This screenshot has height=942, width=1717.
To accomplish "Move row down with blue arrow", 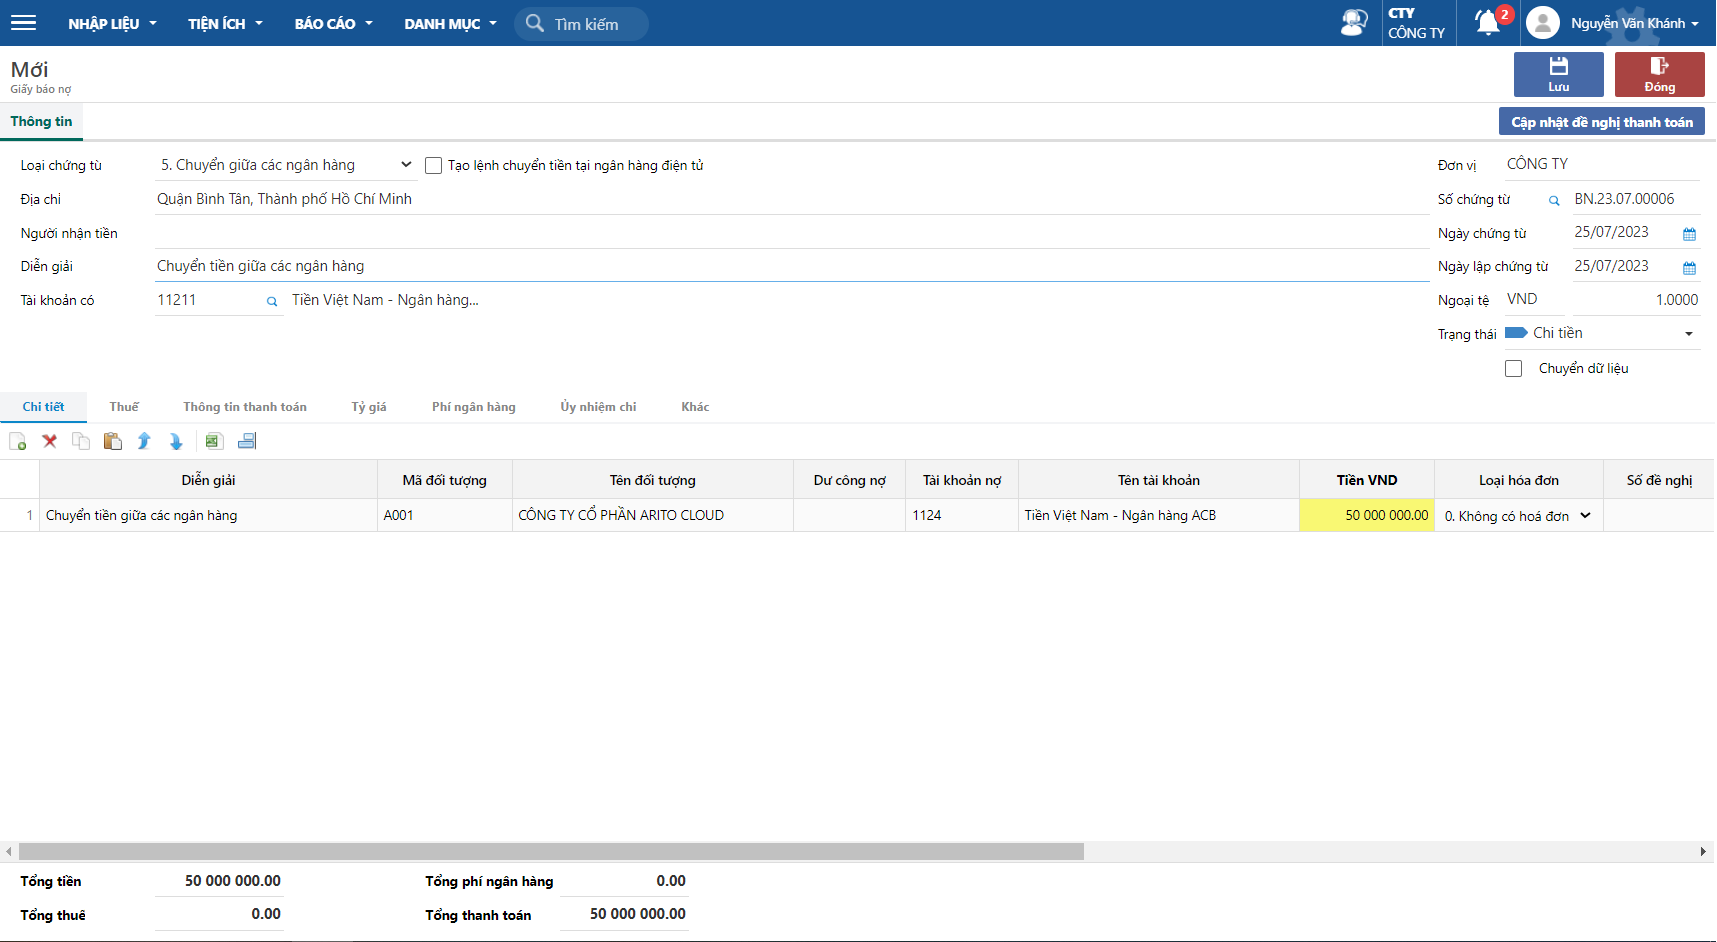I will tap(176, 441).
